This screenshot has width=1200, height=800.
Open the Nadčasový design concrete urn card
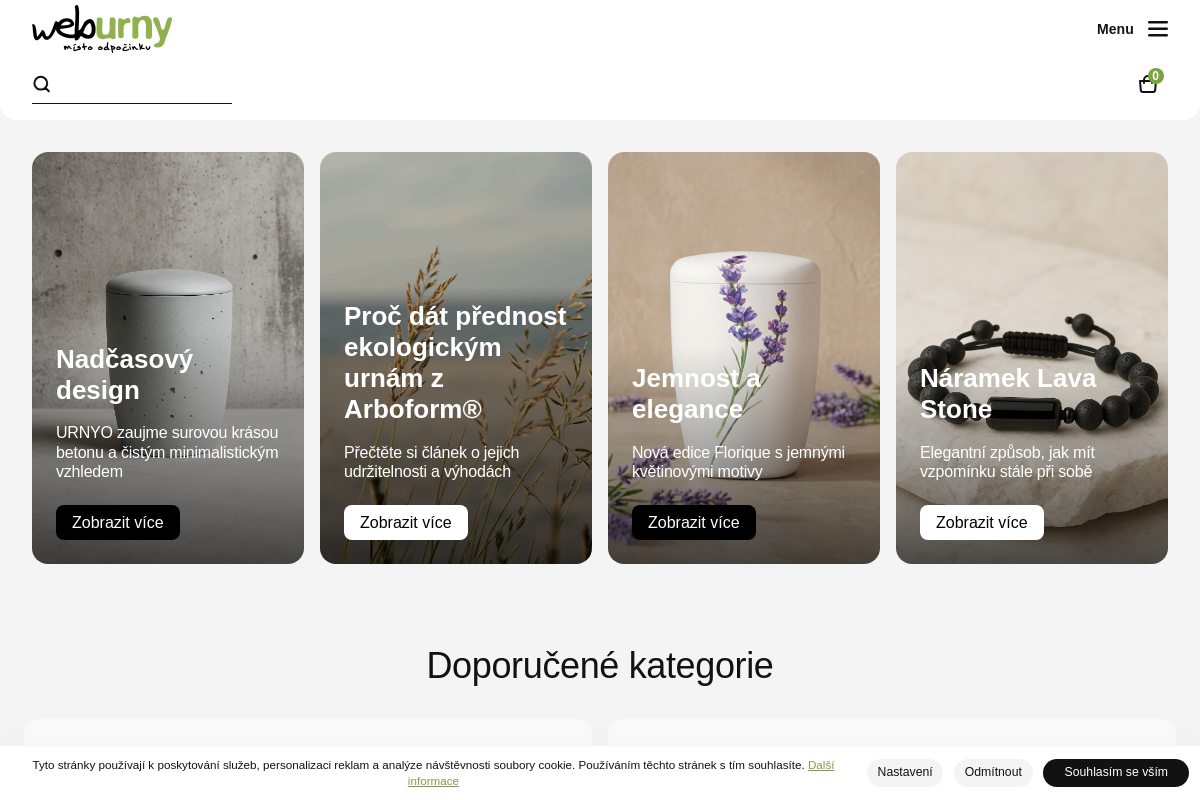168,358
